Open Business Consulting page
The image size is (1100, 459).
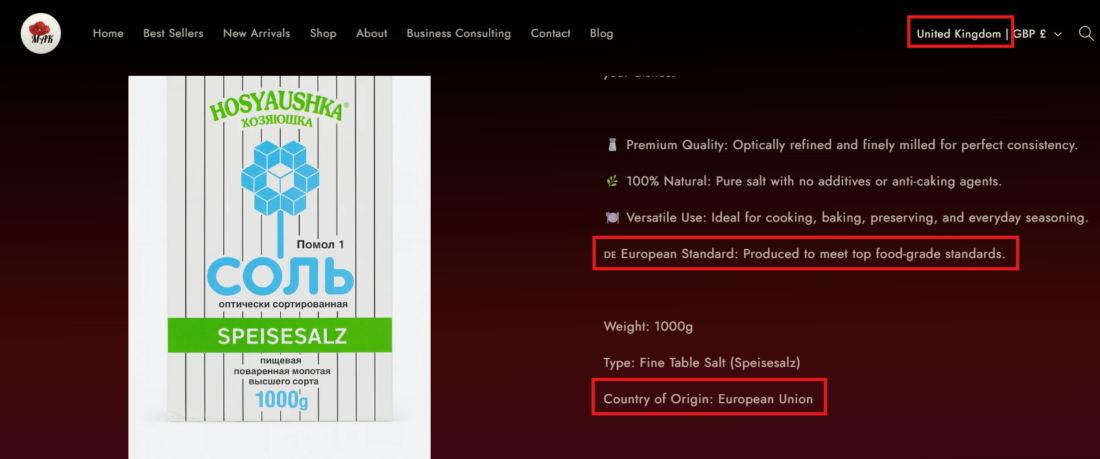[x=459, y=33]
